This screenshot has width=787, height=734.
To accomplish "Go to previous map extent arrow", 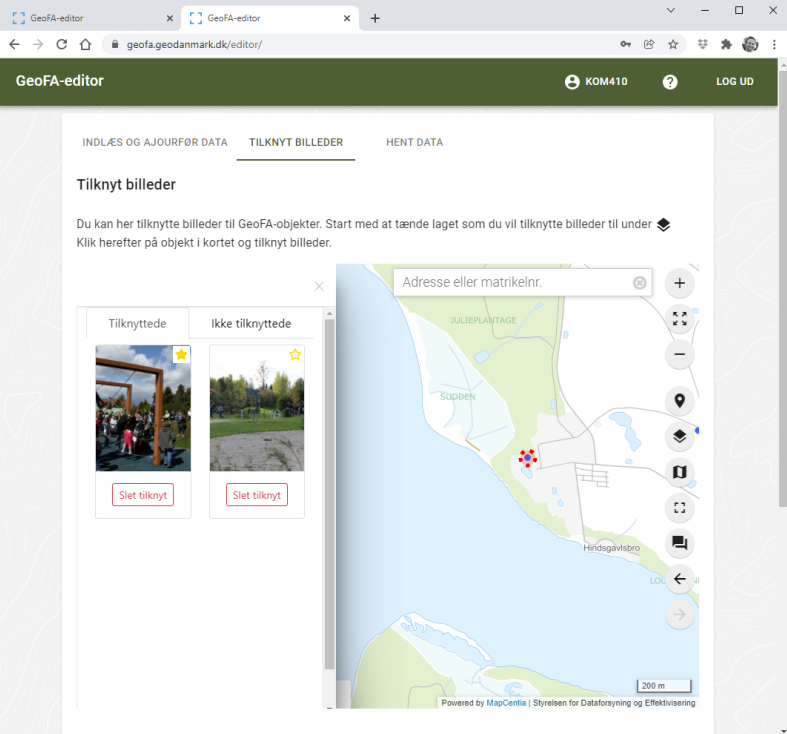I will coord(679,579).
